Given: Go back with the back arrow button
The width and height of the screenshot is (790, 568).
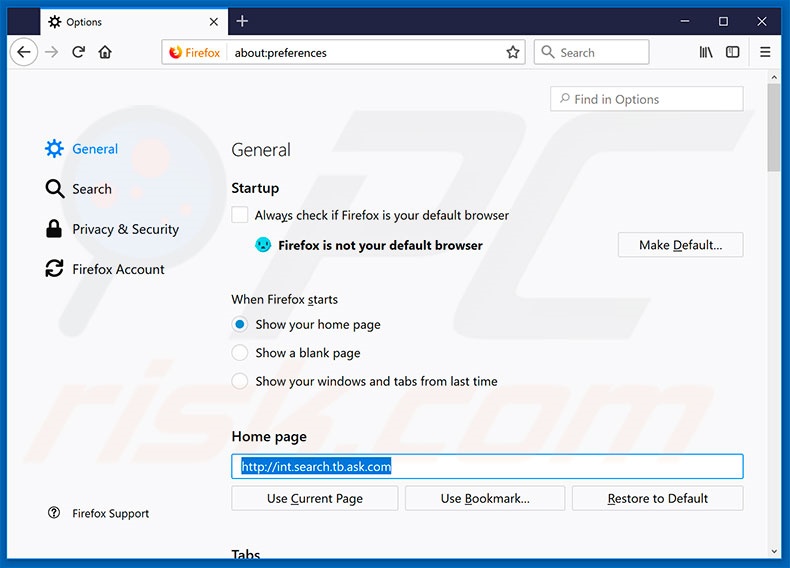Looking at the screenshot, I should click(x=24, y=52).
